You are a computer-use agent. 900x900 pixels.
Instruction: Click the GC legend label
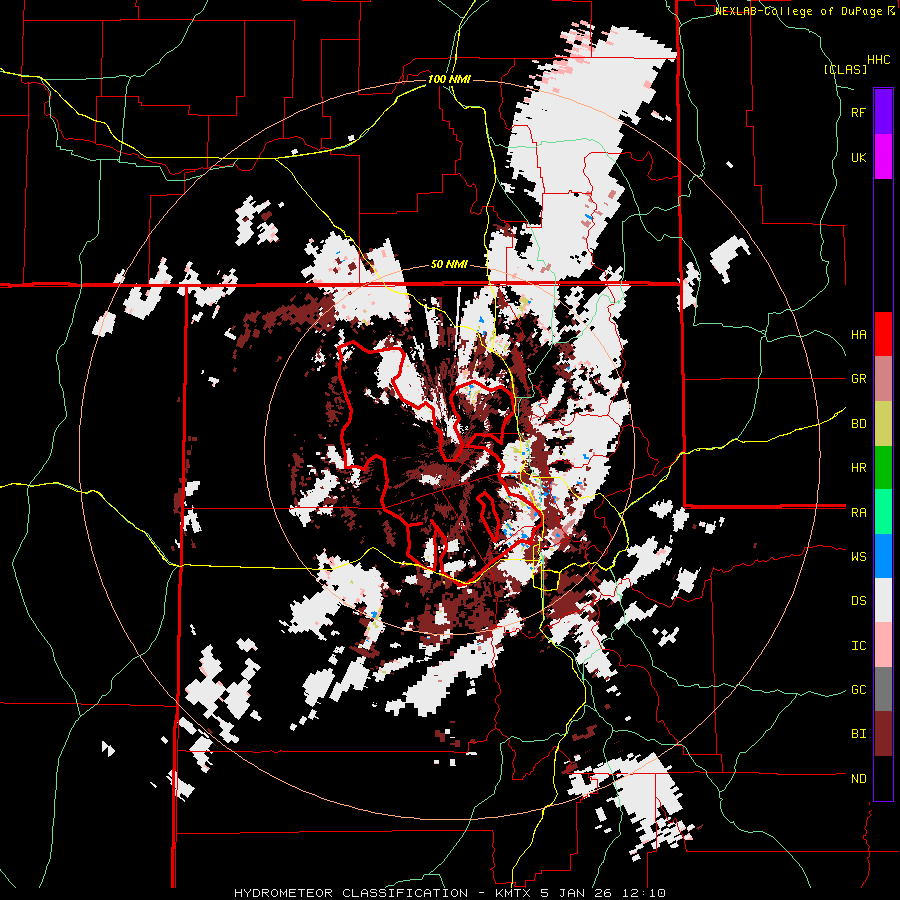(x=858, y=690)
